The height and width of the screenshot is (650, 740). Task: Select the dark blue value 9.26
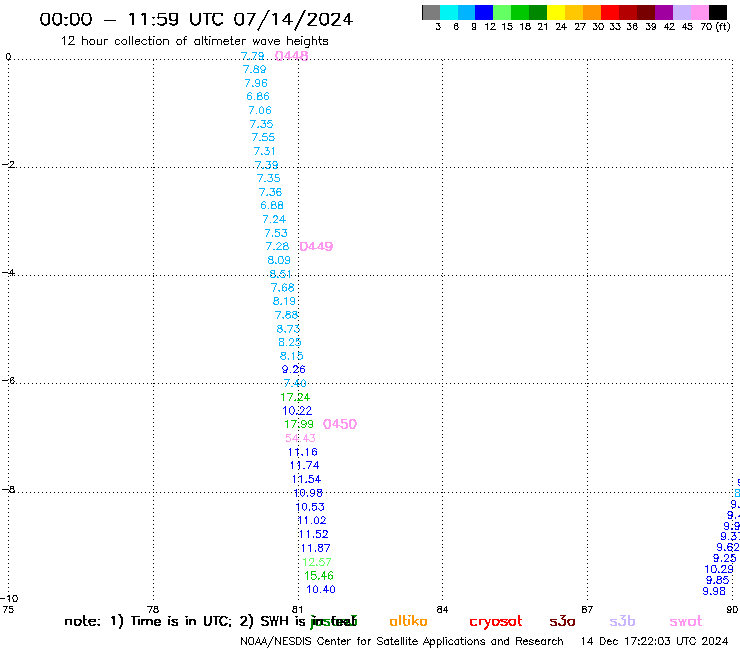tap(294, 370)
